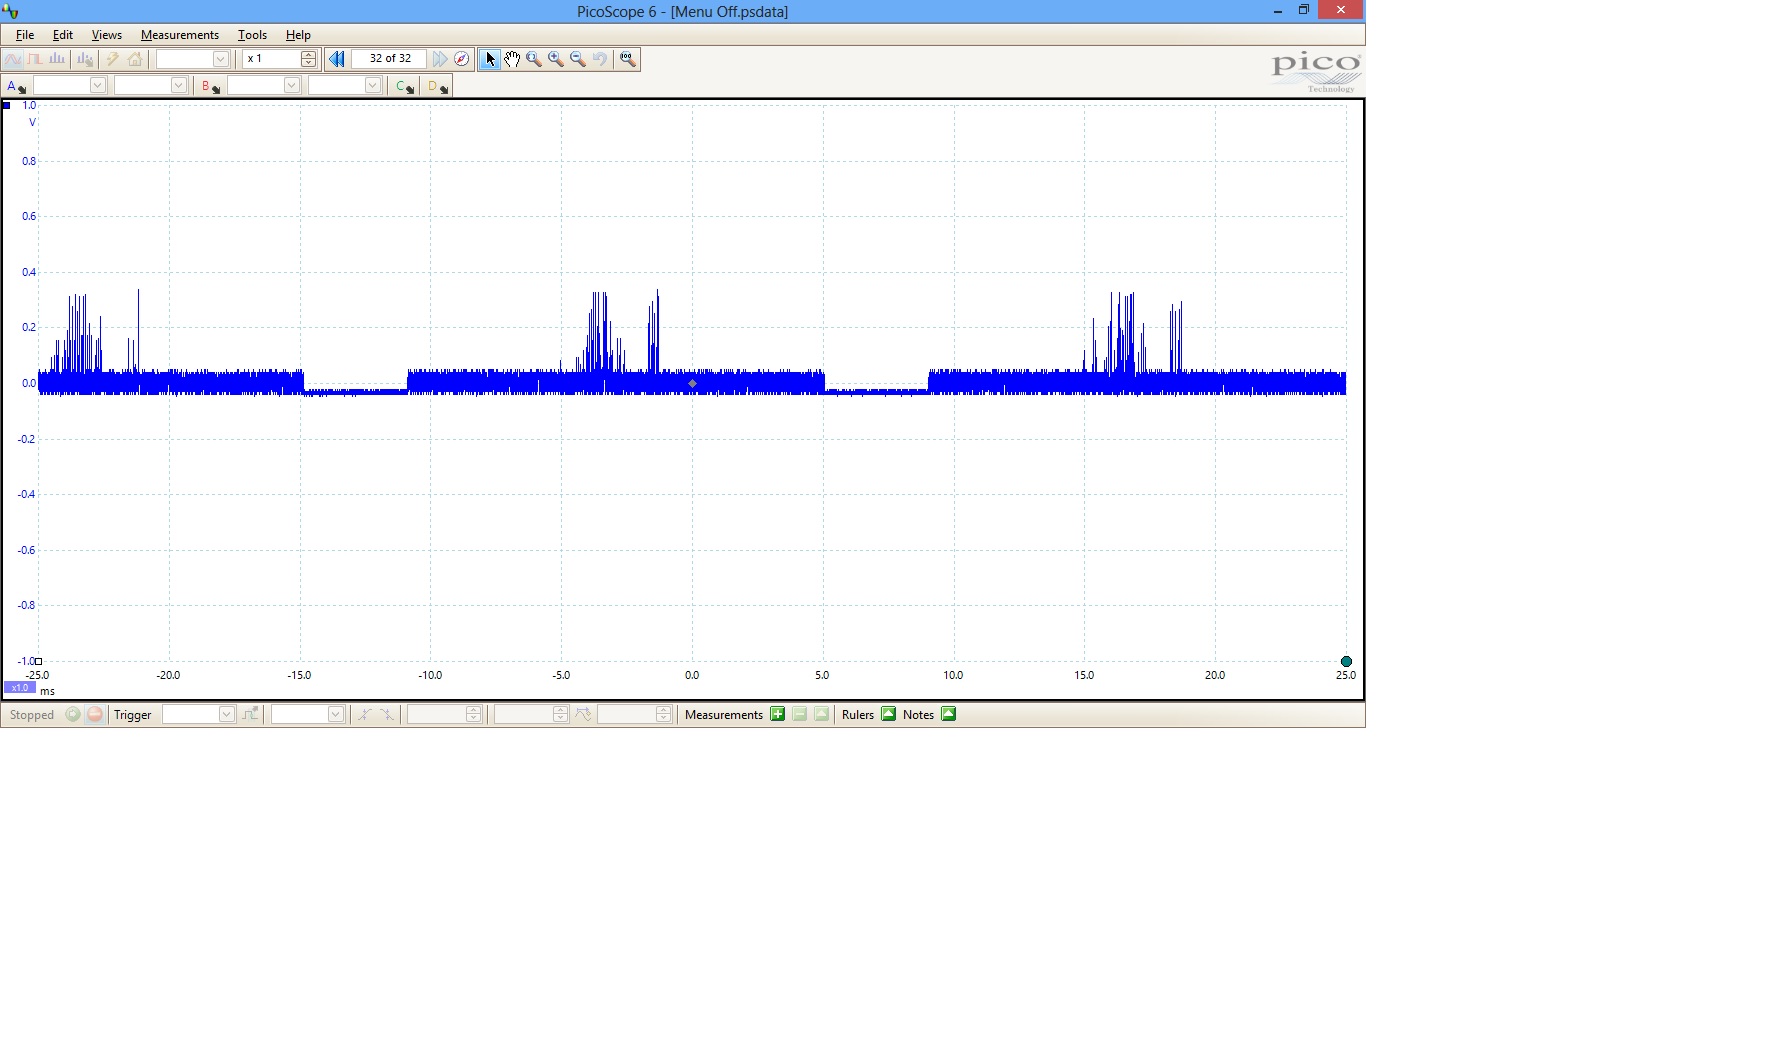Open Channel D options button

click(438, 86)
